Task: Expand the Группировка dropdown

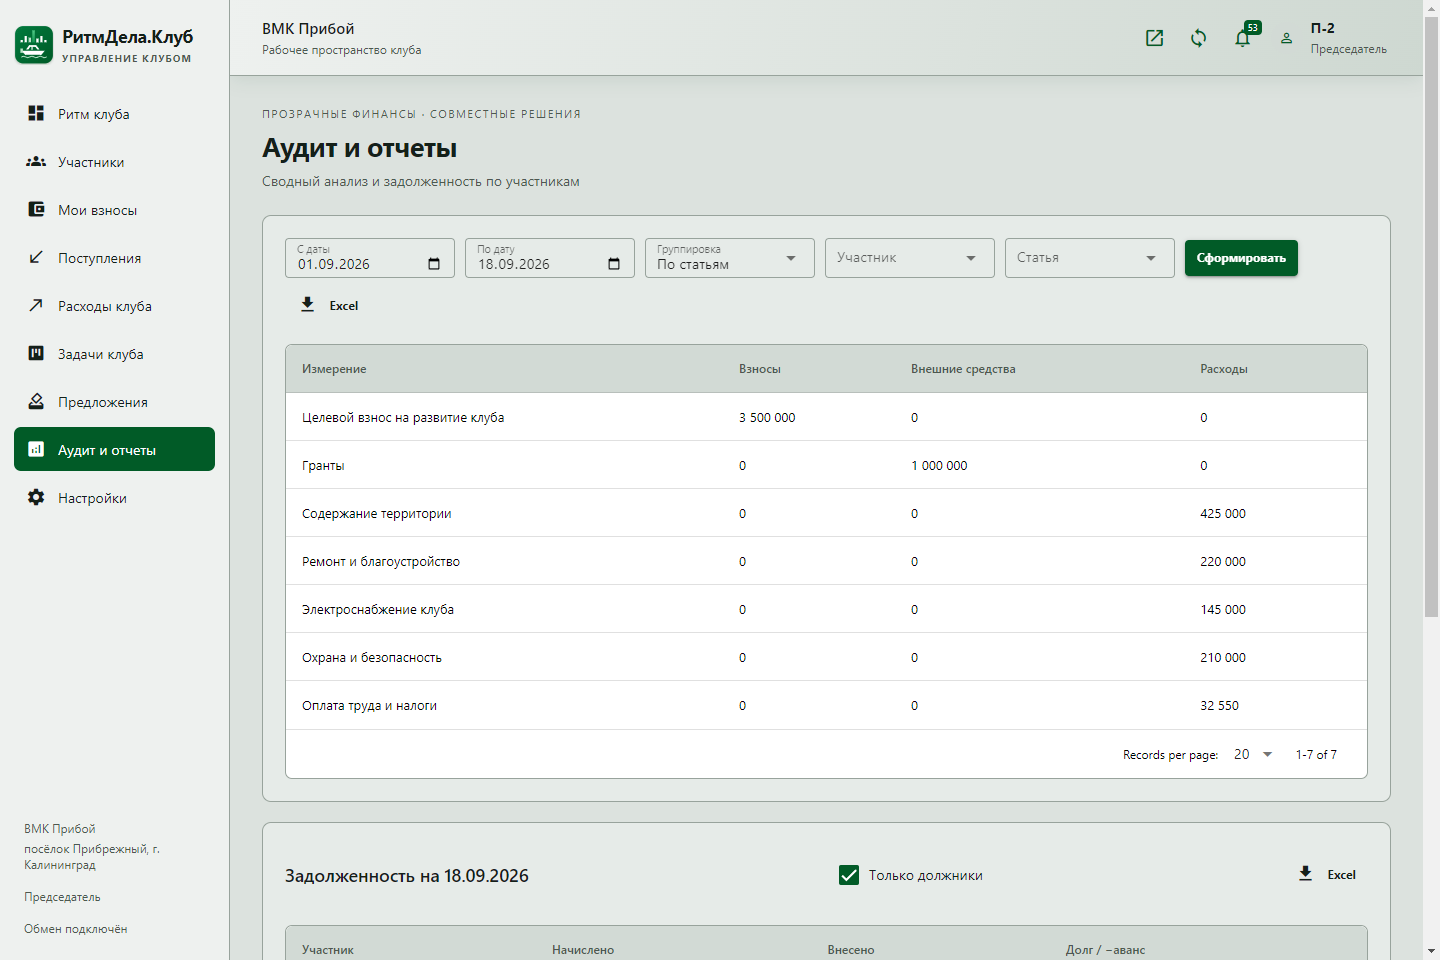Action: click(x=730, y=258)
